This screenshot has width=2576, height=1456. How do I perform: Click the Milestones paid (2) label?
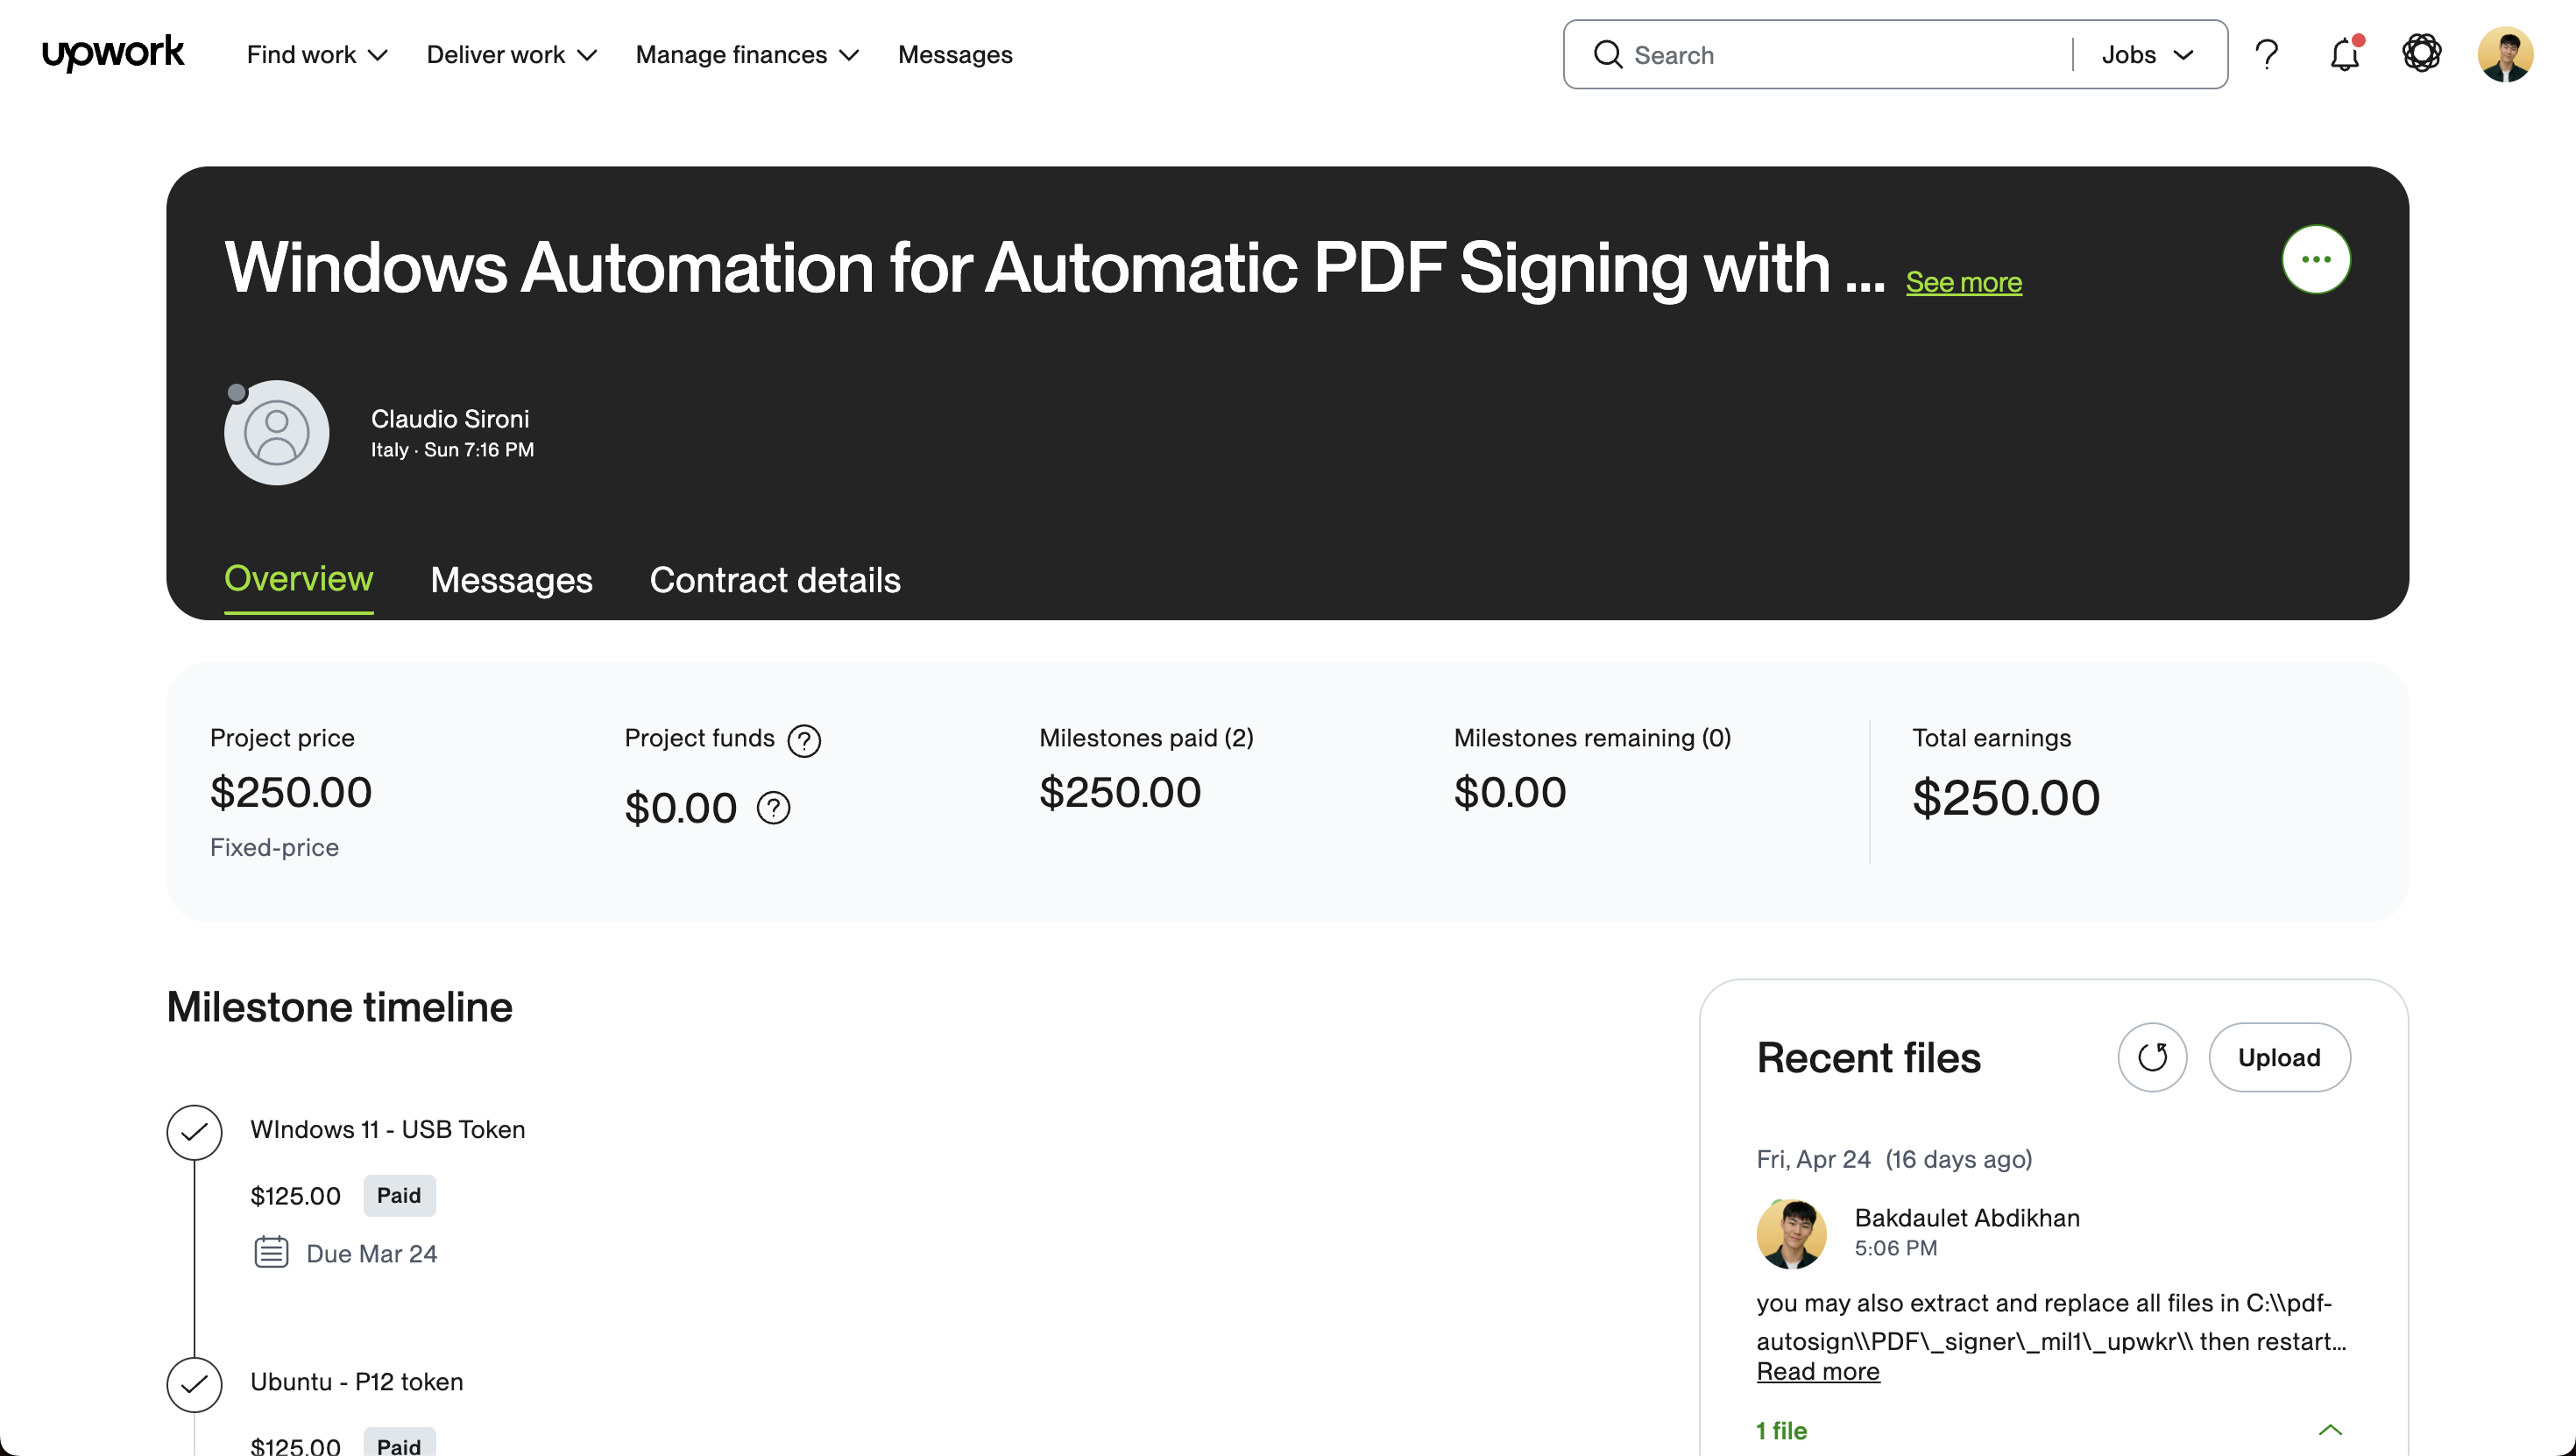(x=1146, y=737)
